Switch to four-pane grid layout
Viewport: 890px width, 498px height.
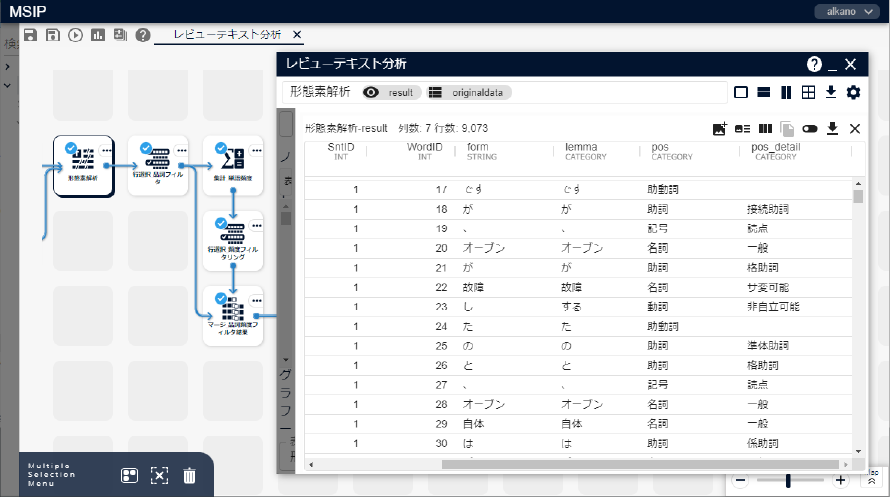(x=808, y=93)
